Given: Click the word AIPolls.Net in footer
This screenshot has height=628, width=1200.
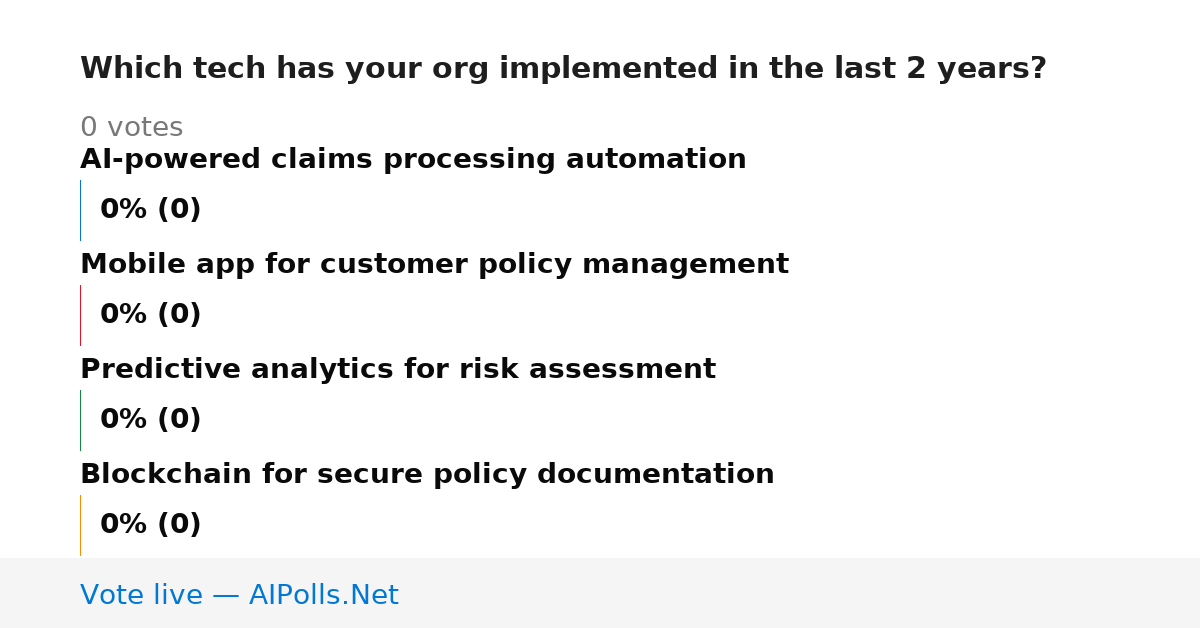Looking at the screenshot, I should pyautogui.click(x=323, y=595).
